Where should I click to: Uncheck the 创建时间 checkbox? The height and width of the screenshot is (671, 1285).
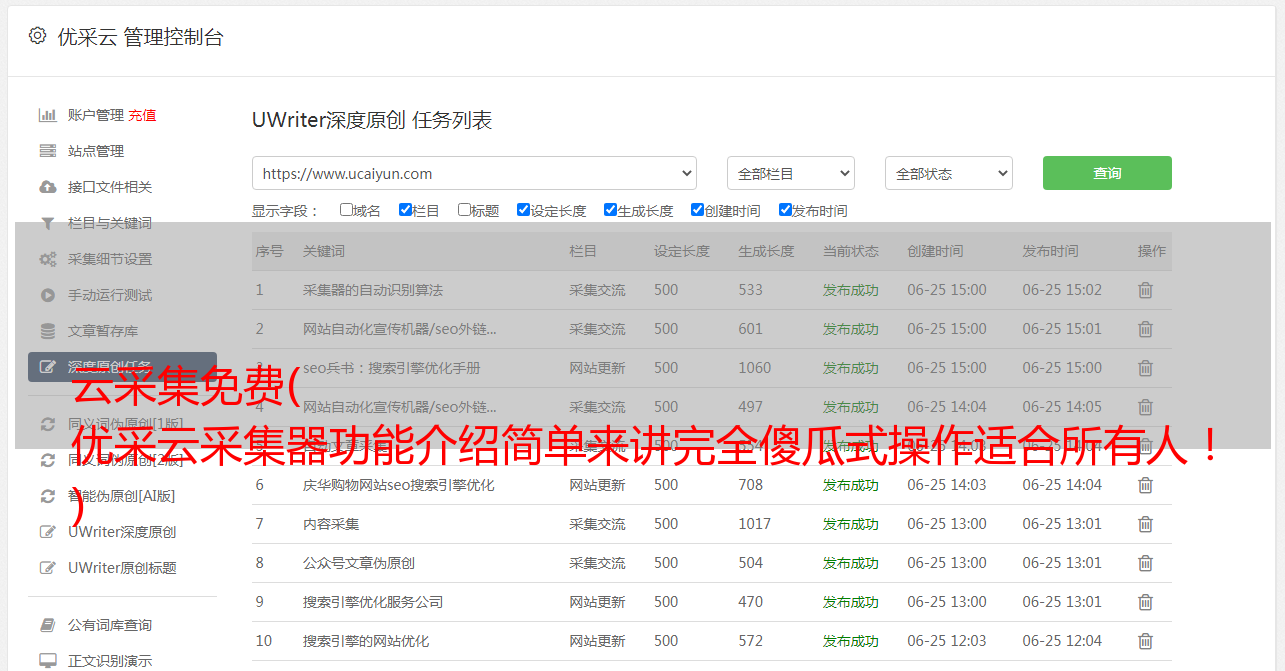pyautogui.click(x=697, y=210)
